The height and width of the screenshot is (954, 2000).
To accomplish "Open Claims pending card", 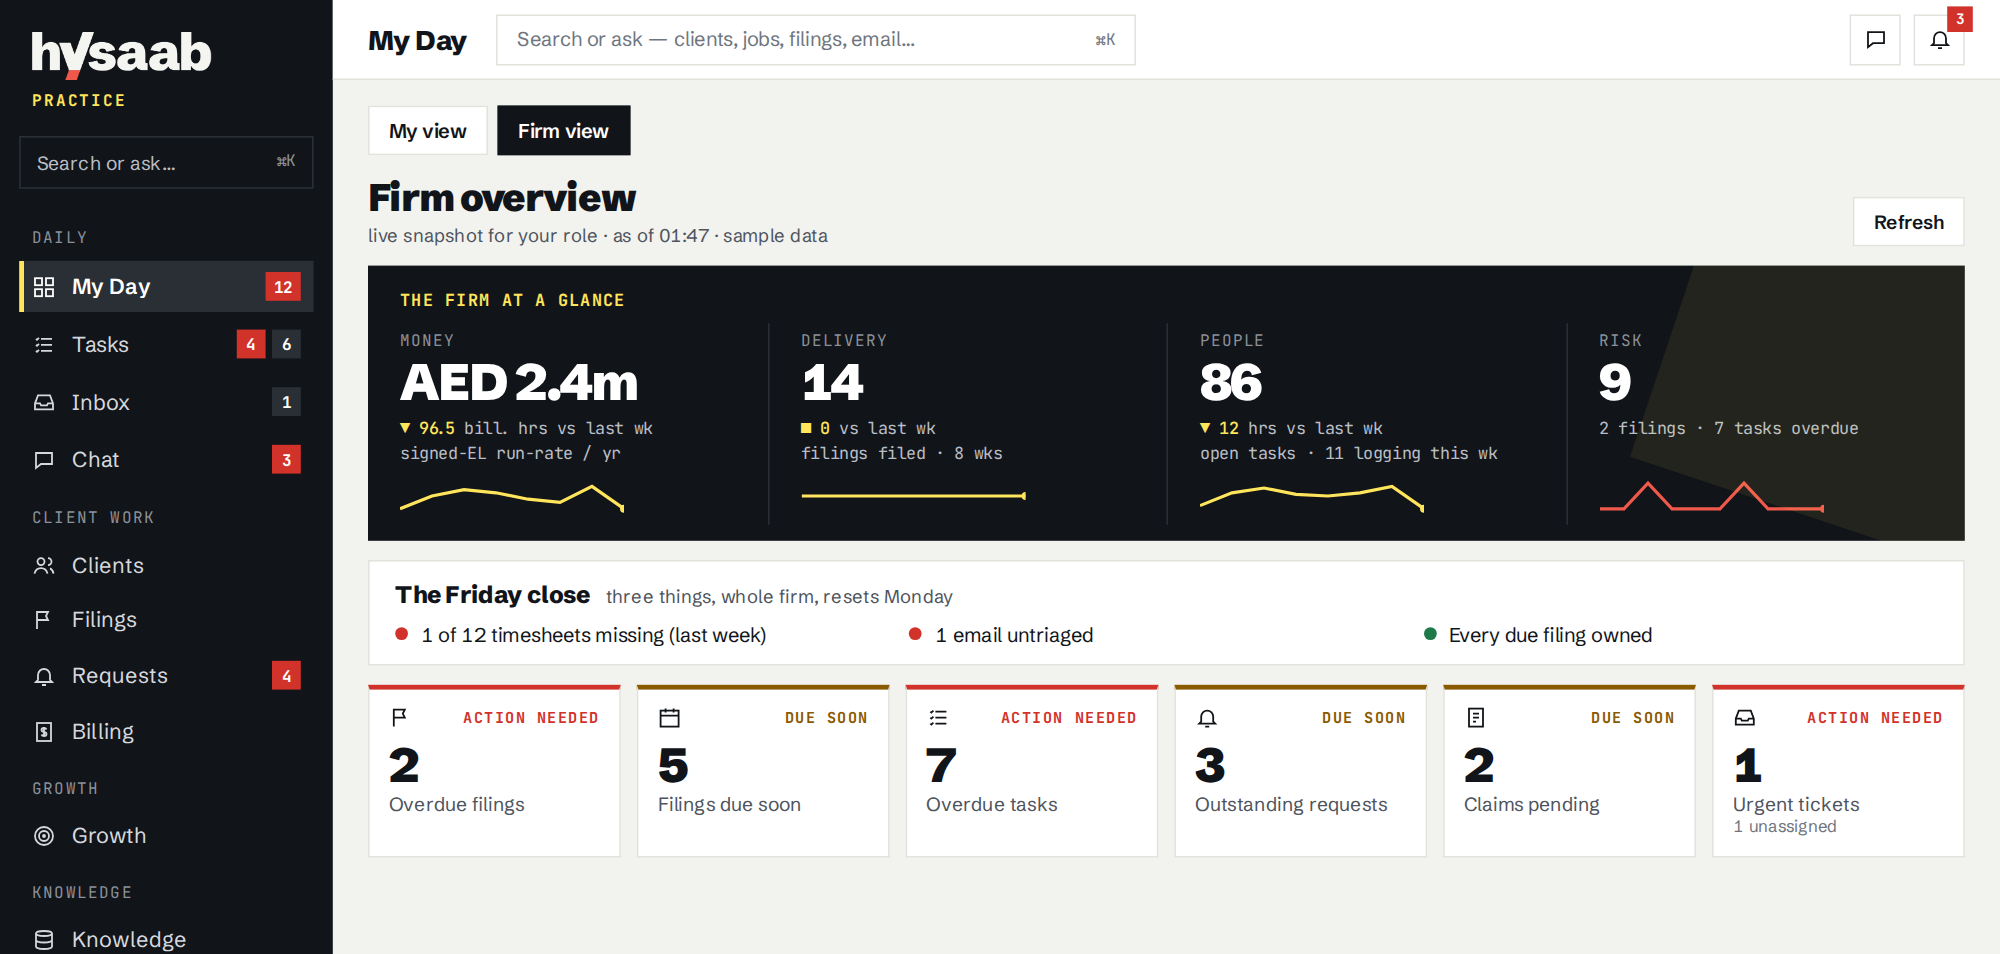I will [1569, 771].
